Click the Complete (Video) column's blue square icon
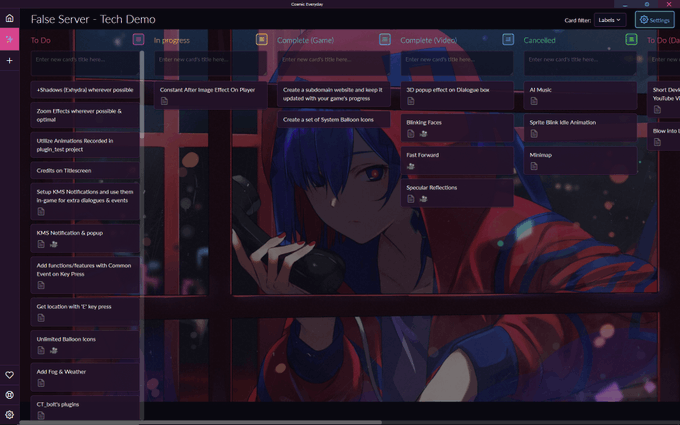 tap(508, 39)
